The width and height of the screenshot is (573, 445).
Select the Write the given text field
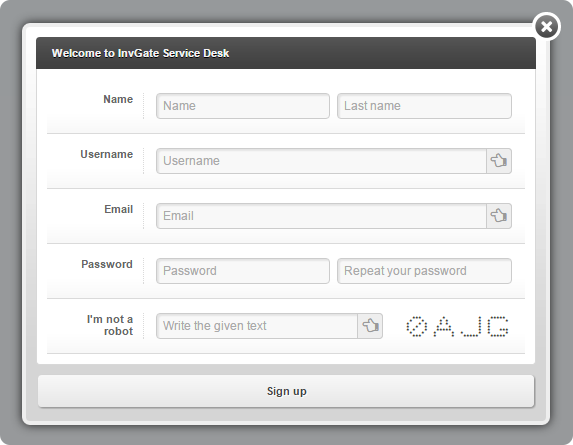click(257, 326)
